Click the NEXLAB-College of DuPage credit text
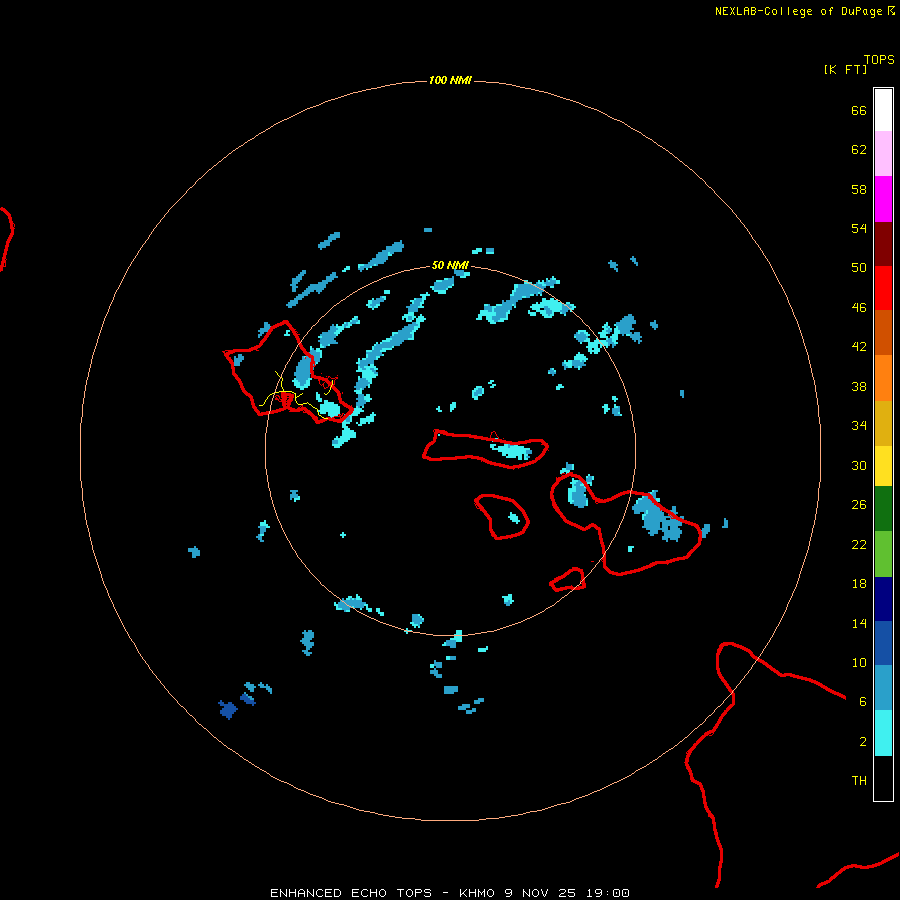900x900 pixels. [798, 11]
